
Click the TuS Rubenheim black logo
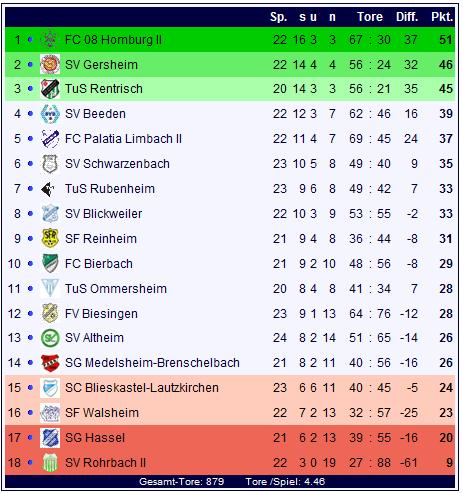[50, 189]
